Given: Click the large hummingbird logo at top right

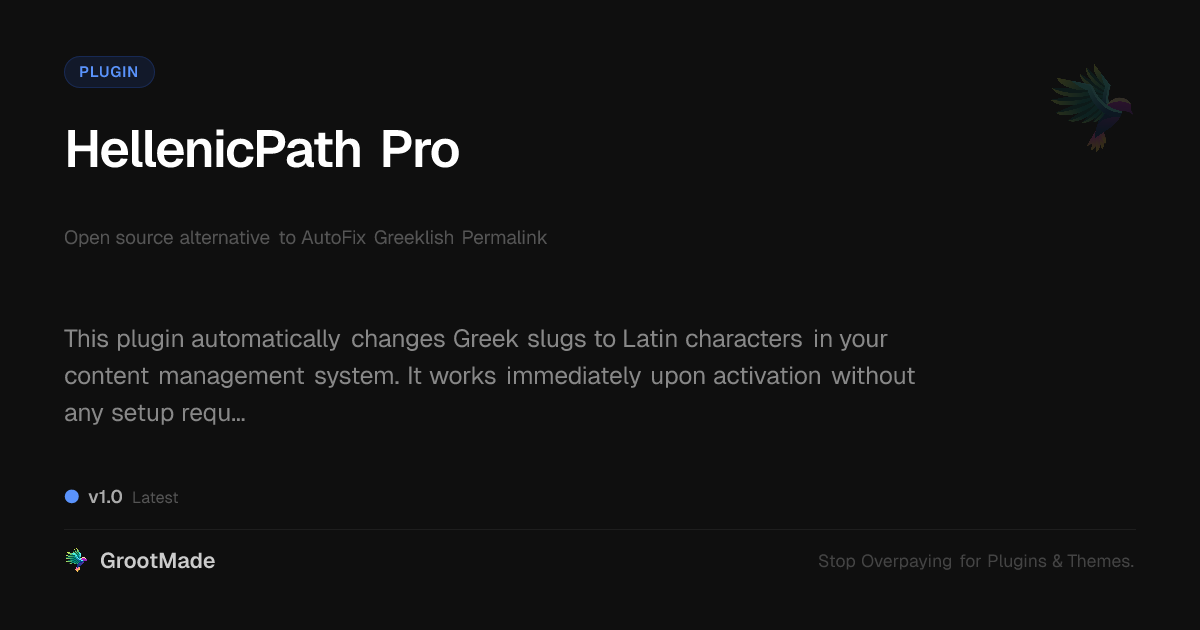Looking at the screenshot, I should [x=1092, y=107].
